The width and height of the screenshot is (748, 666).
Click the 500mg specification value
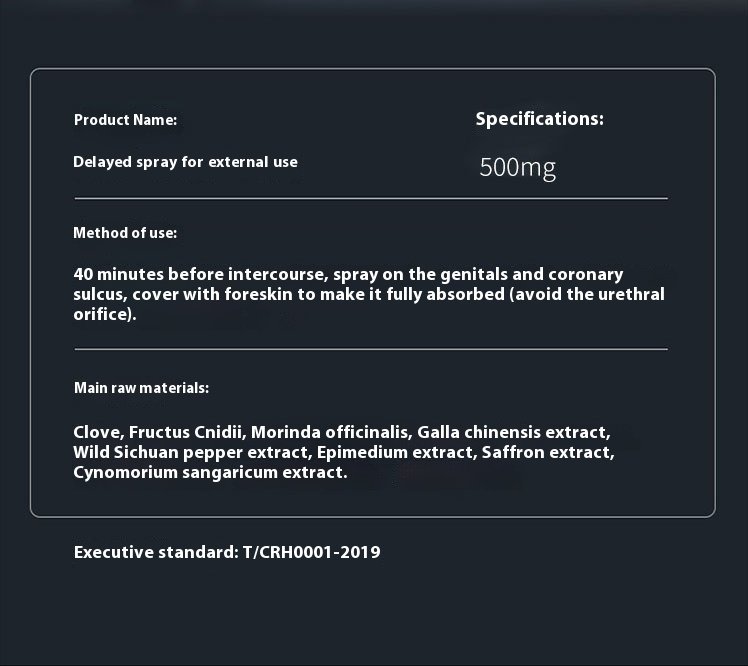[518, 168]
